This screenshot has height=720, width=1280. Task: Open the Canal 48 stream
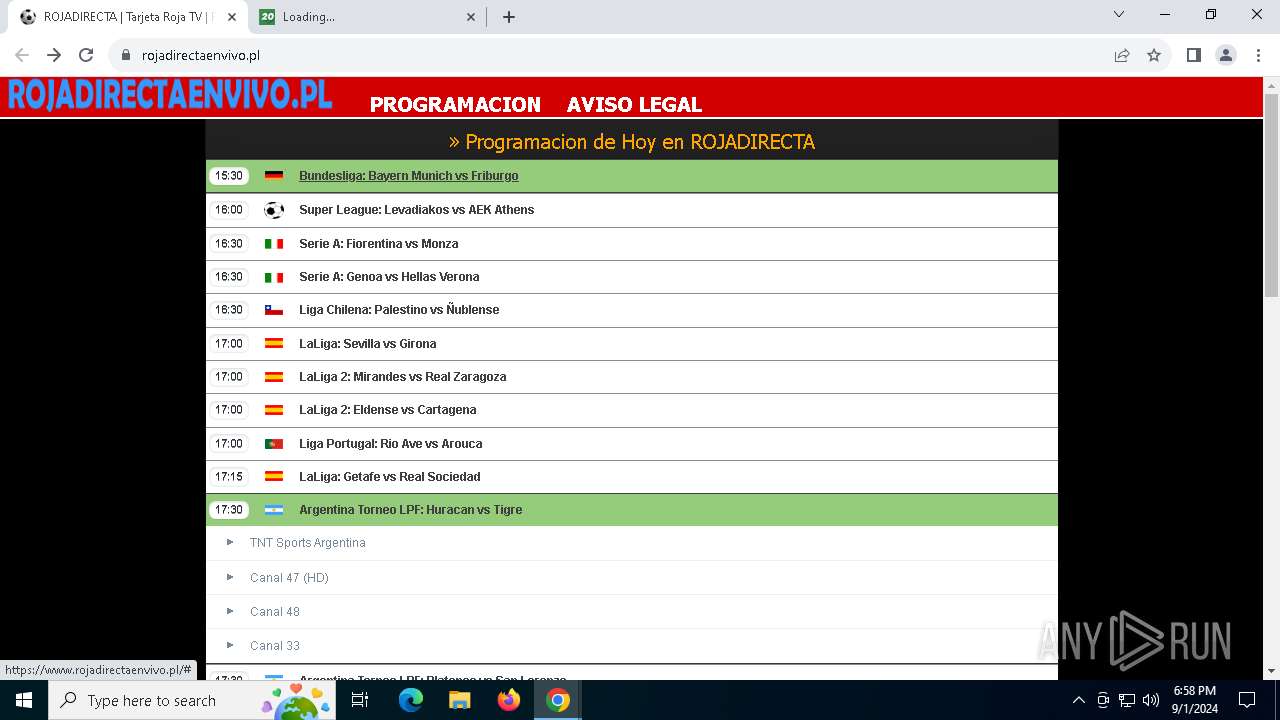275,612
